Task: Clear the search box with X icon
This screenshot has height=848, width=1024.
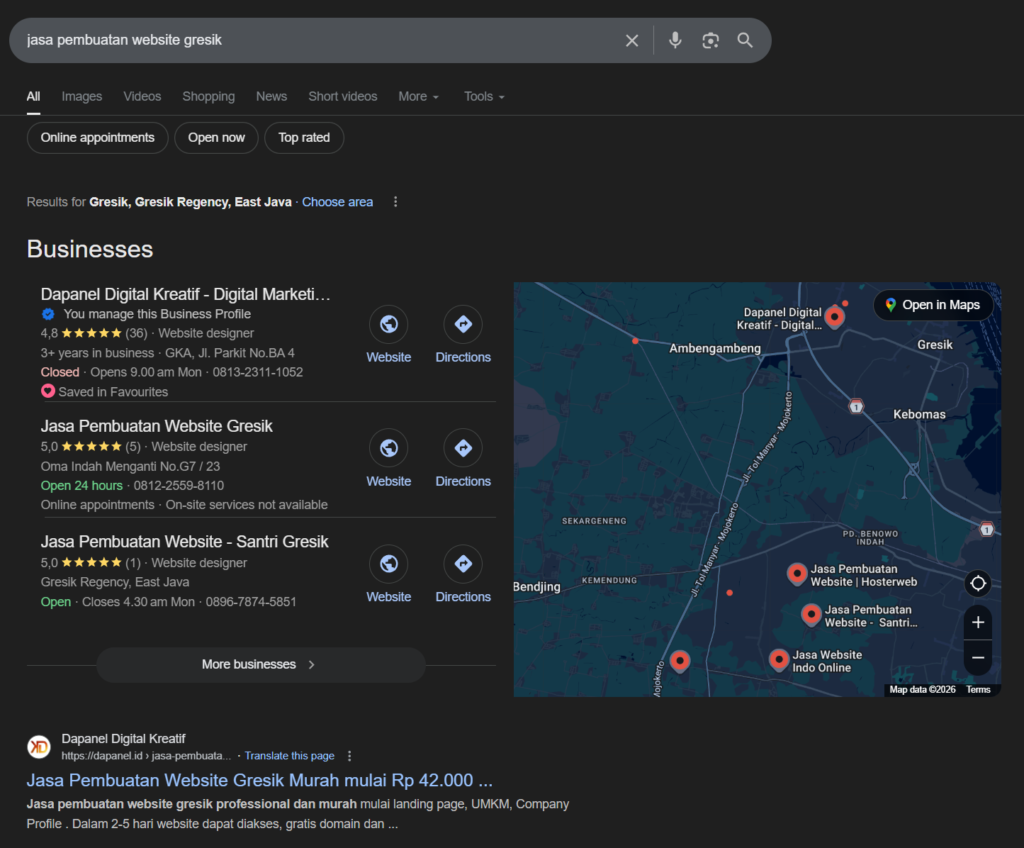Action: (x=632, y=41)
